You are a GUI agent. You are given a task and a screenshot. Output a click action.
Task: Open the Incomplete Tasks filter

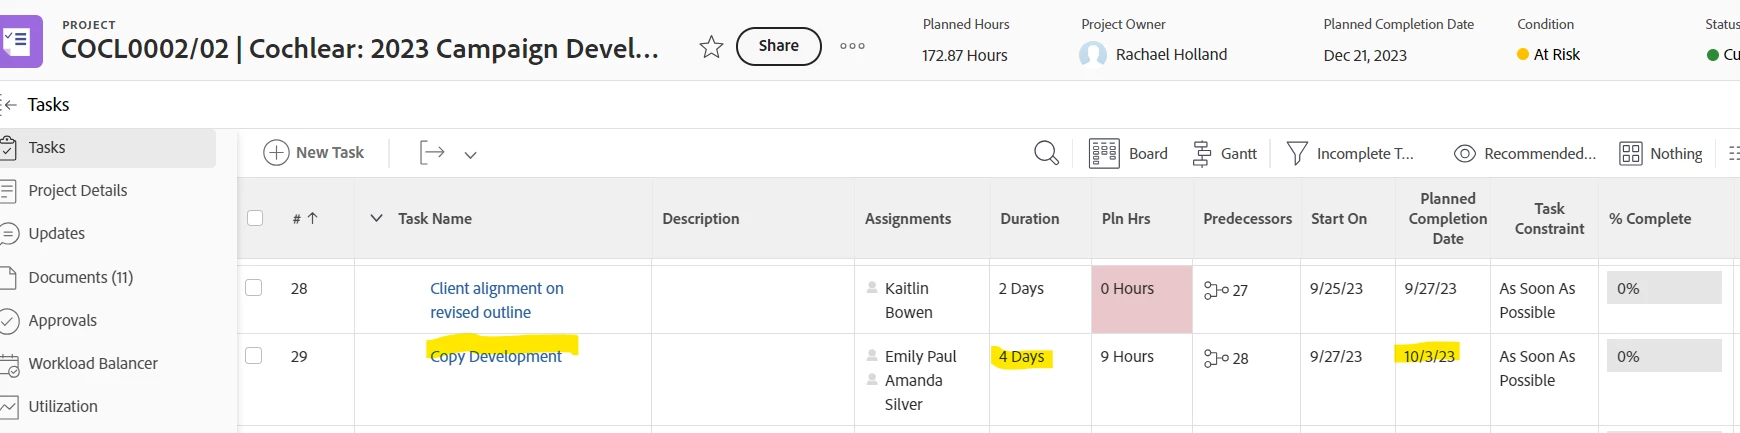tap(1350, 153)
